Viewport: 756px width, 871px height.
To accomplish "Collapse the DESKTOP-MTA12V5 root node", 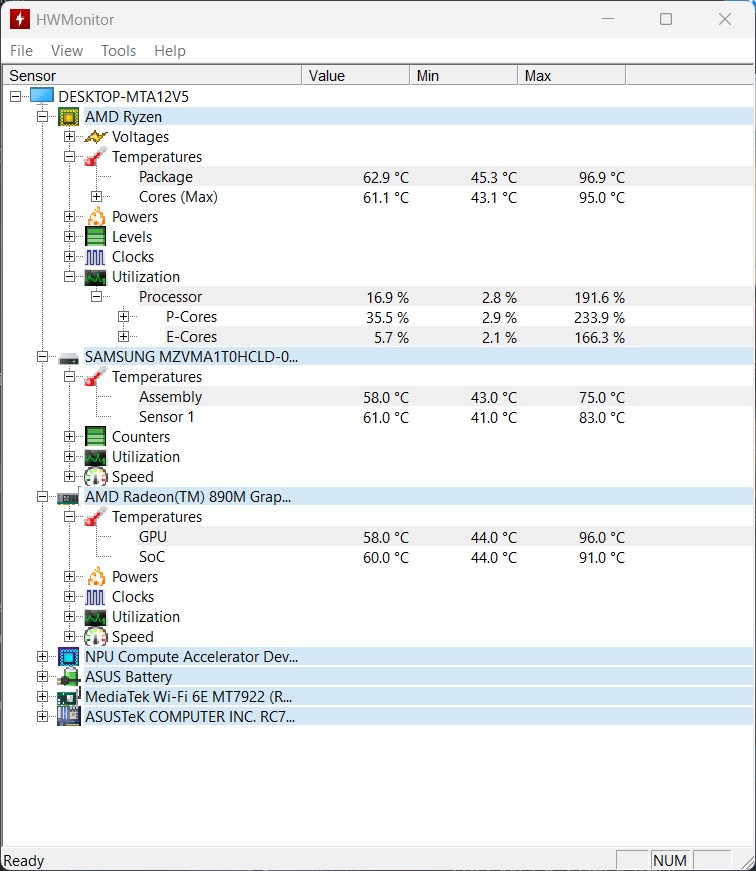I will point(16,97).
